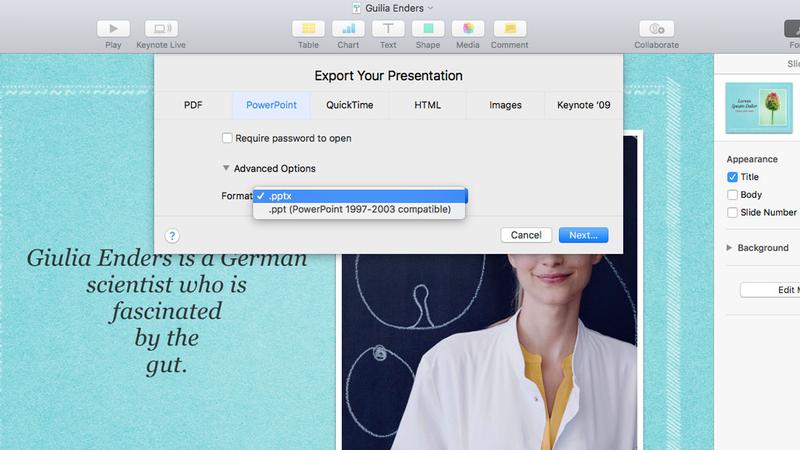Select the slide layout thumbnail in inspector

[759, 108]
